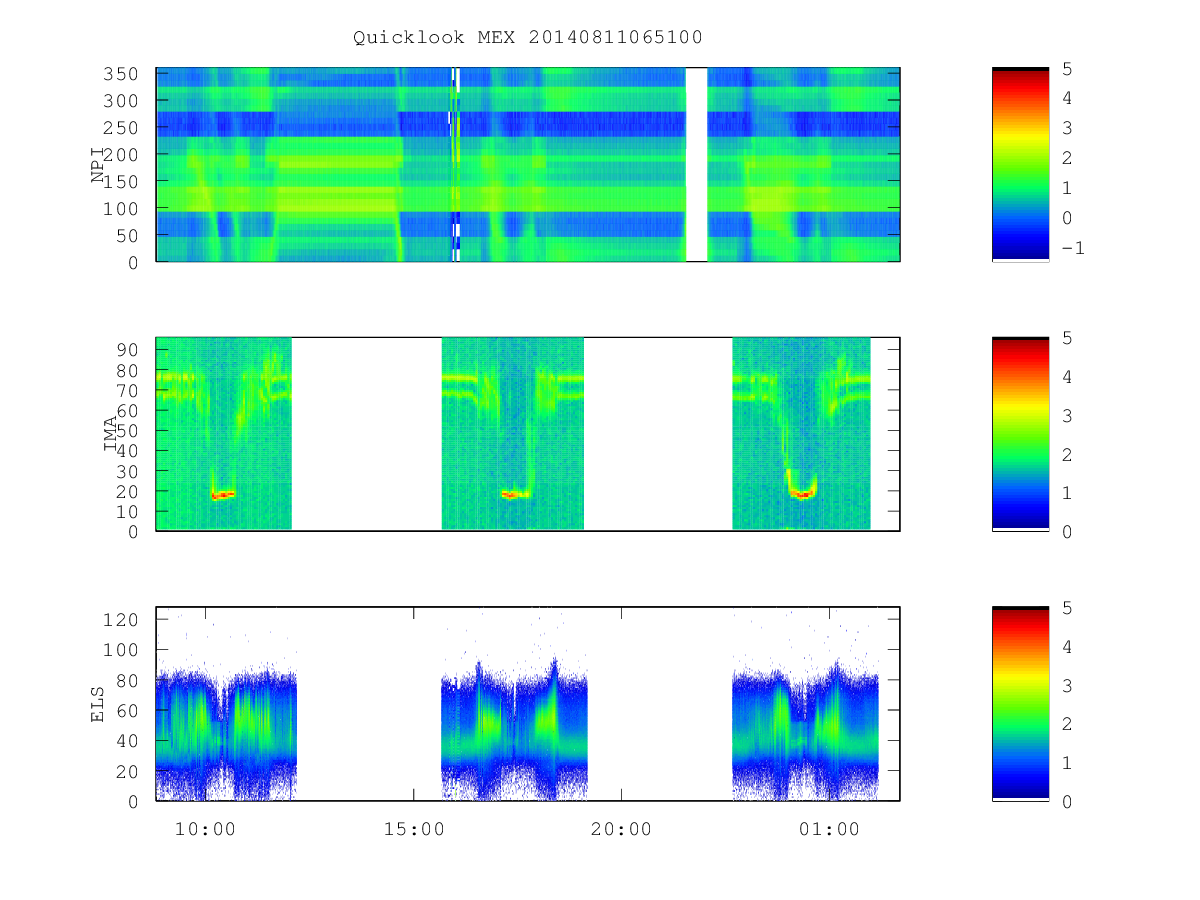Click the 01:00 time axis label
The height and width of the screenshot is (900, 1200).
tap(829, 829)
